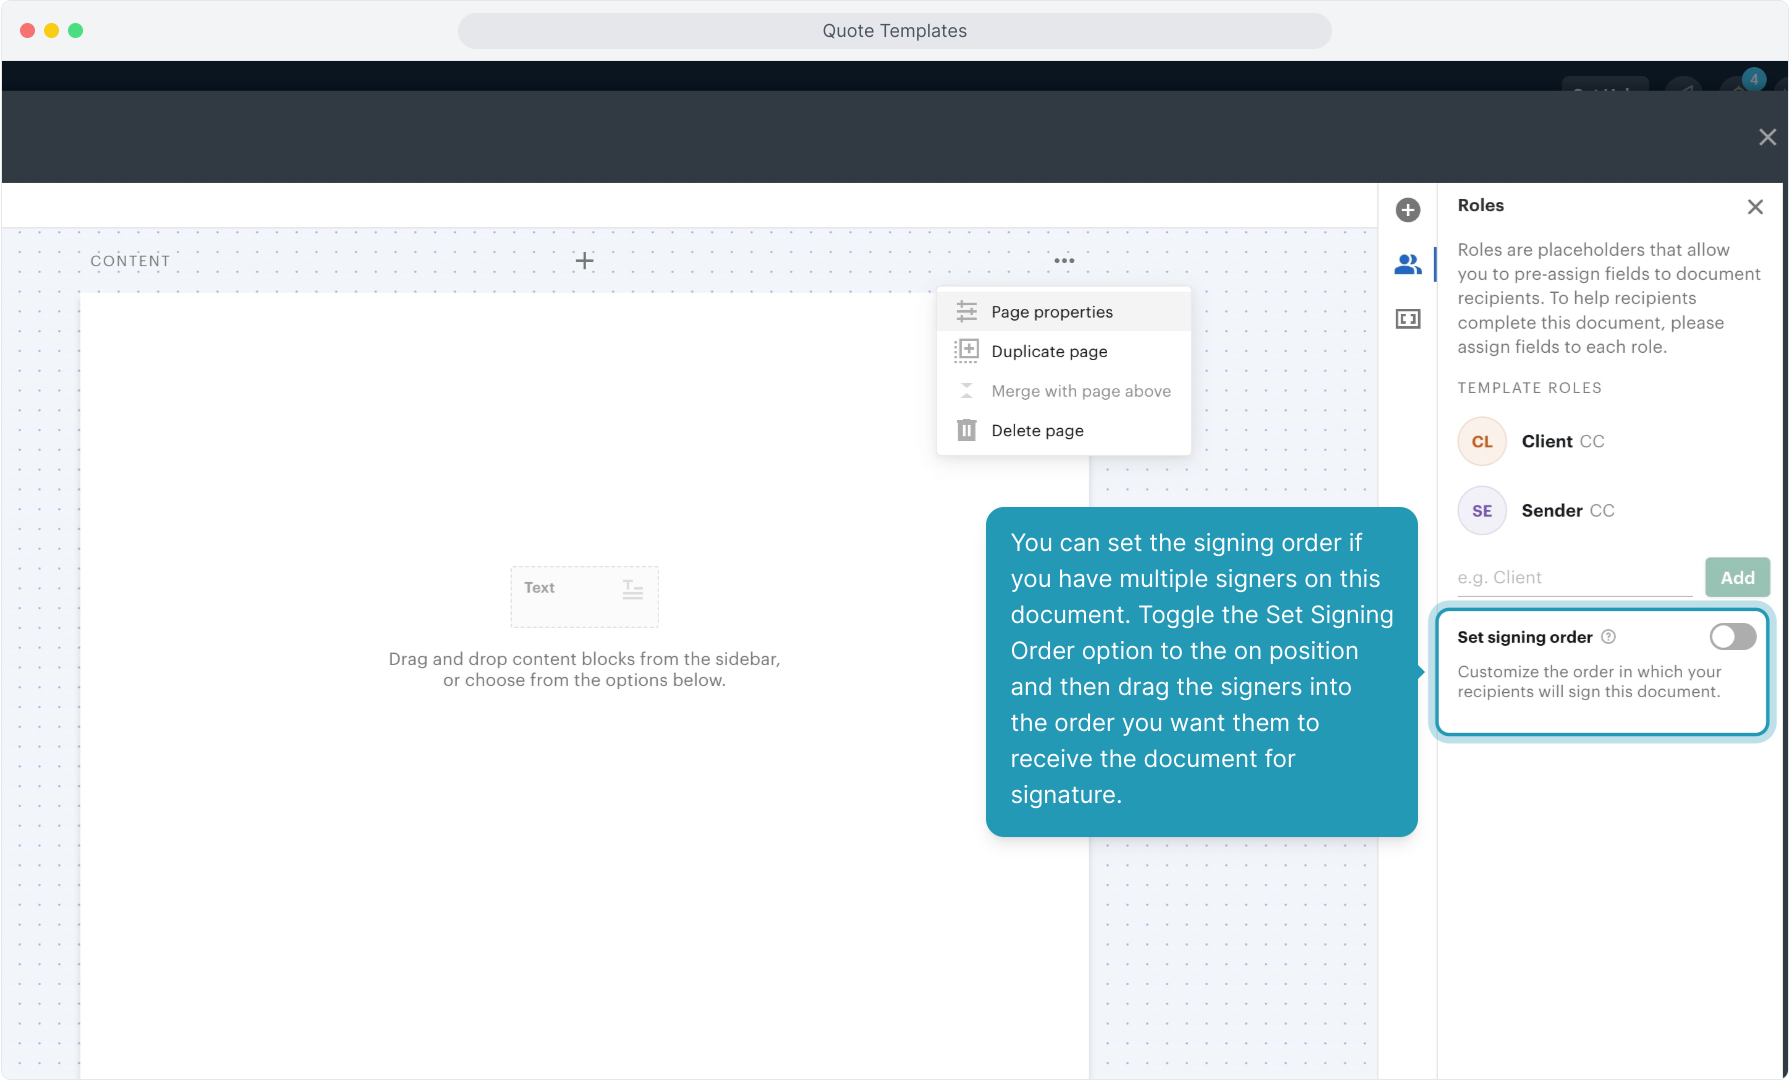Click the role name input field
The image size is (1790, 1080).
click(x=1574, y=578)
